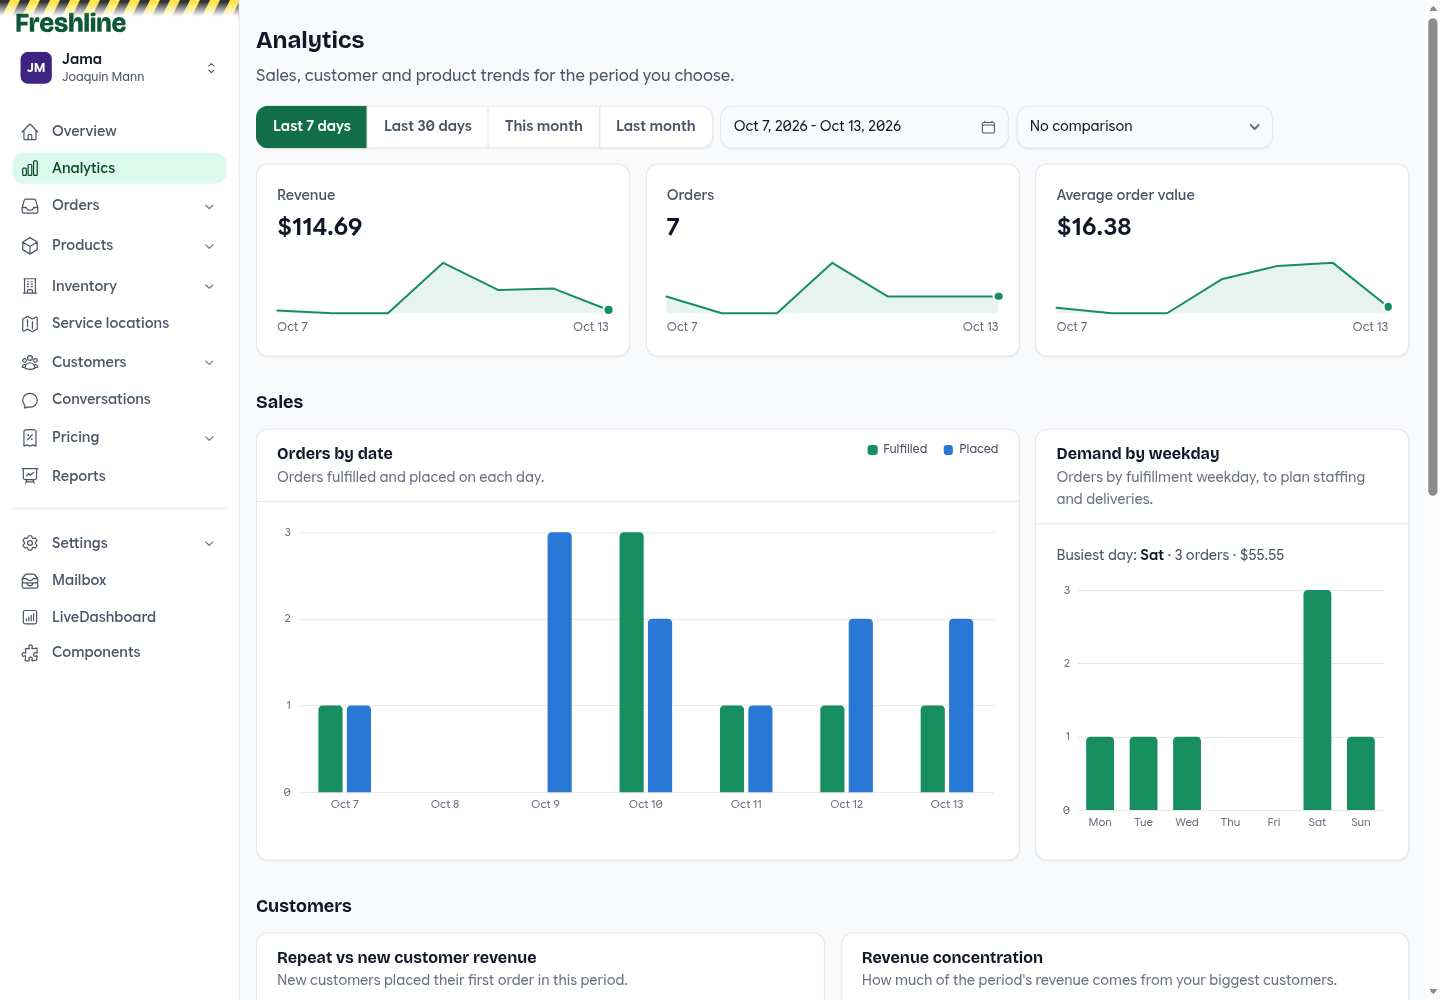Open the date picker calendar icon
Image resolution: width=1440 pixels, height=1000 pixels.
(x=988, y=127)
